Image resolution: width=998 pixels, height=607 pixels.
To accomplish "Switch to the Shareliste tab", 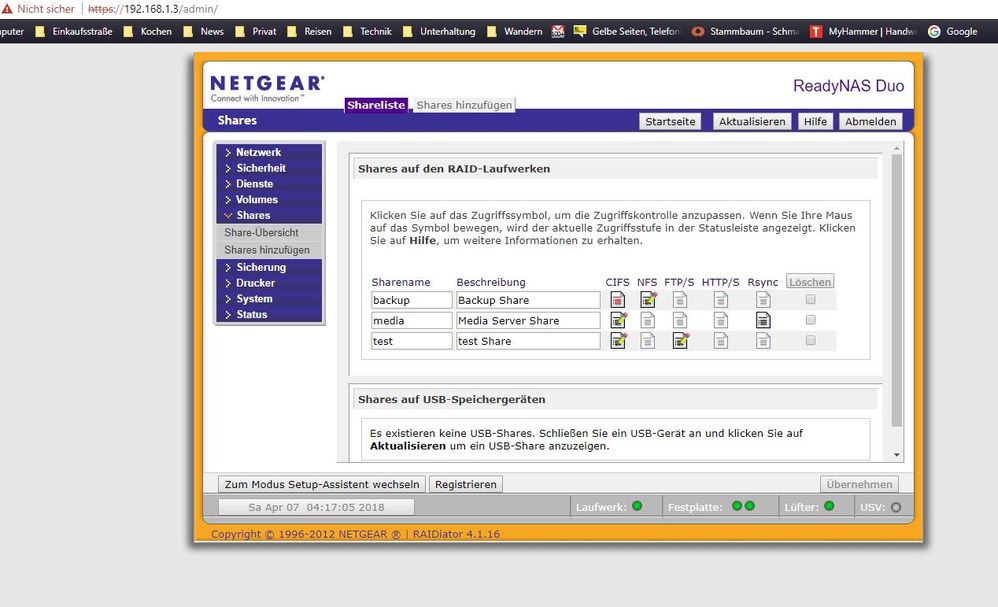I will (376, 105).
